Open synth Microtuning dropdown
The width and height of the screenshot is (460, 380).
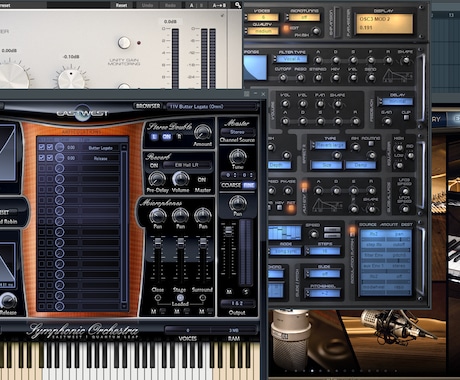(x=304, y=17)
